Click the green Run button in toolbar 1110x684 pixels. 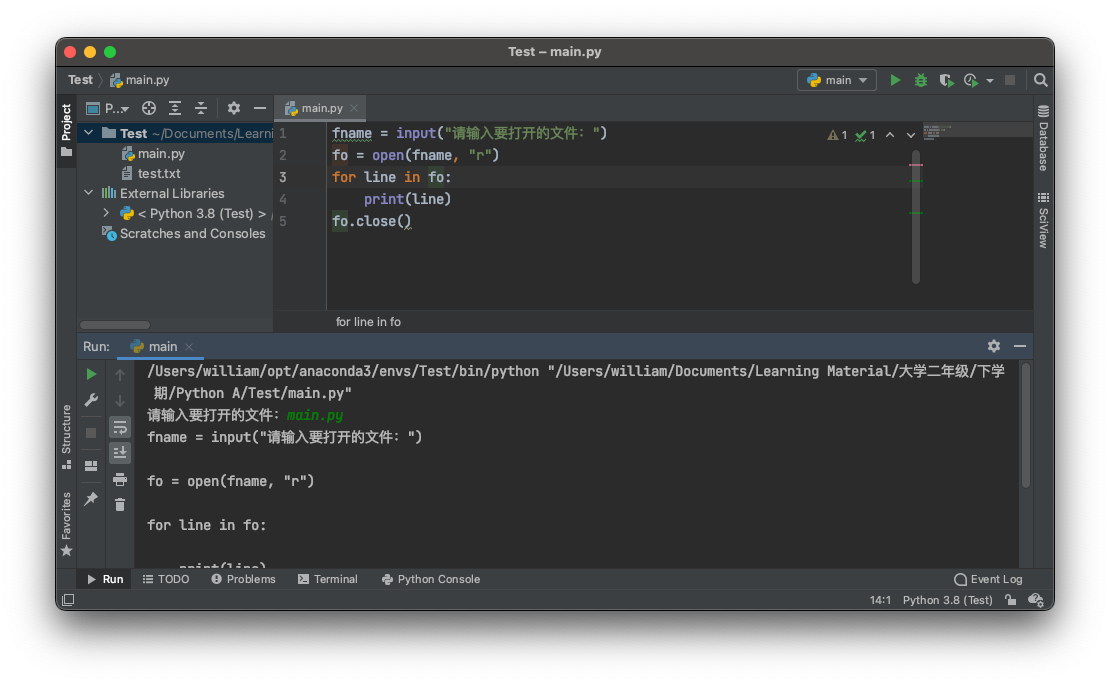point(895,80)
